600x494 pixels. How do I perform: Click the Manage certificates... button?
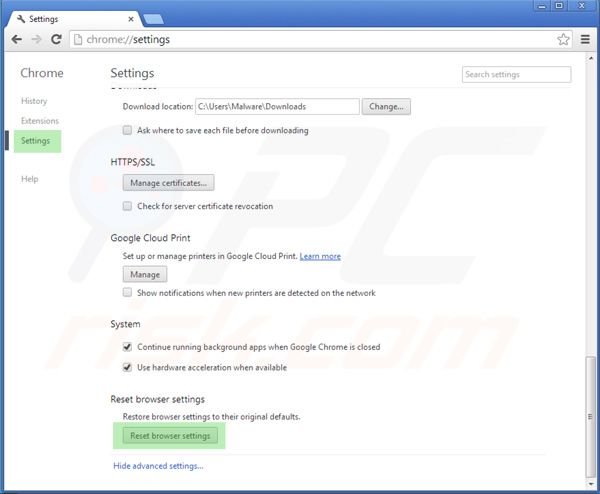click(x=168, y=183)
